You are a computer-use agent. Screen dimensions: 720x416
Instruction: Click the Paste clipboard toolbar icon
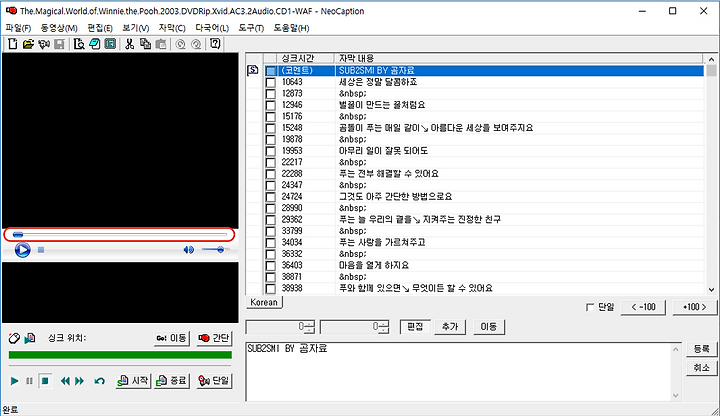[161, 44]
